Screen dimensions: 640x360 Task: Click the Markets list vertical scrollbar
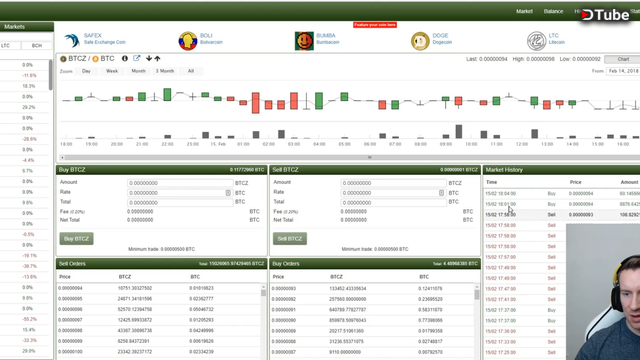click(50, 75)
